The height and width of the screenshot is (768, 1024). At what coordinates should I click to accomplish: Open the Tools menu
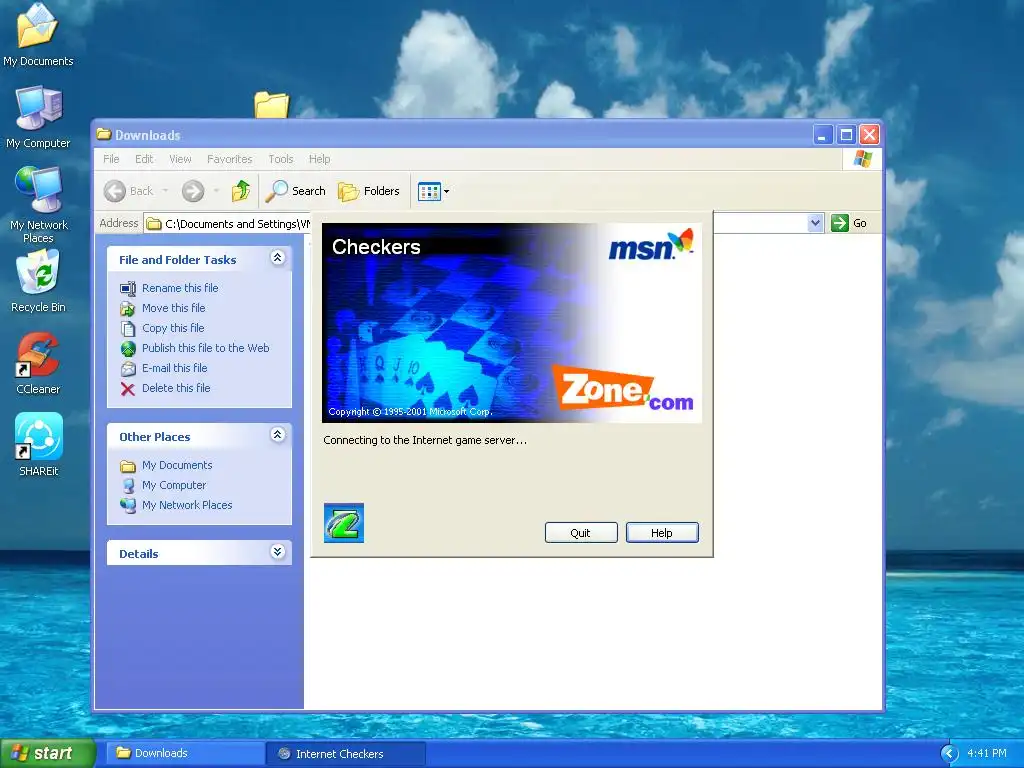[281, 159]
